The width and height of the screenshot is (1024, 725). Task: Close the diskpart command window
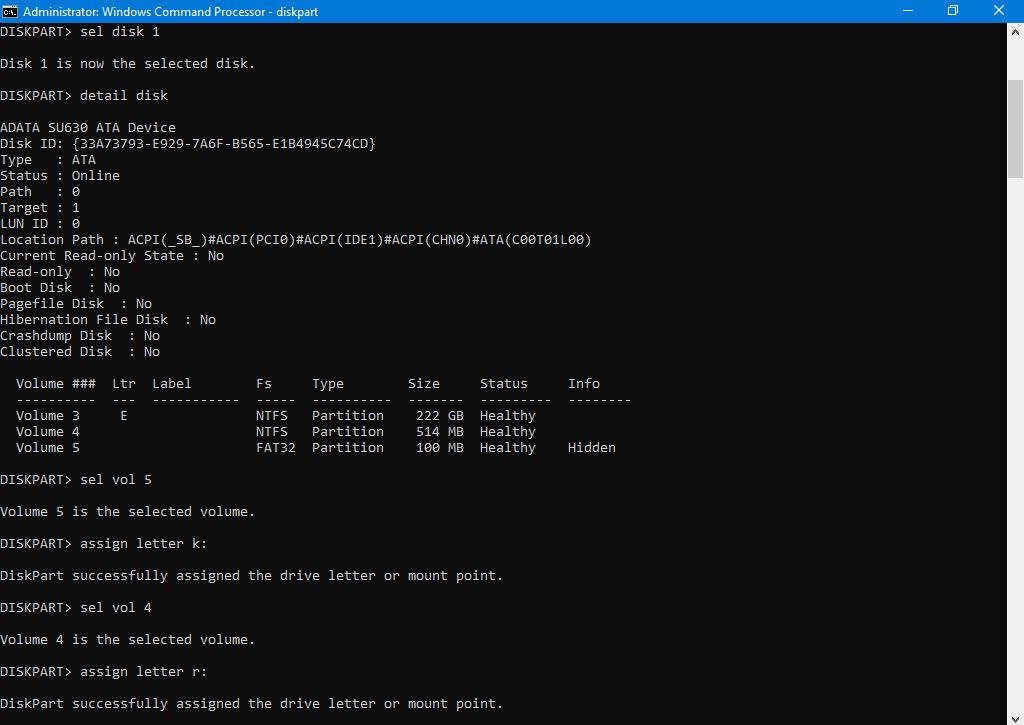pyautogui.click(x=999, y=10)
